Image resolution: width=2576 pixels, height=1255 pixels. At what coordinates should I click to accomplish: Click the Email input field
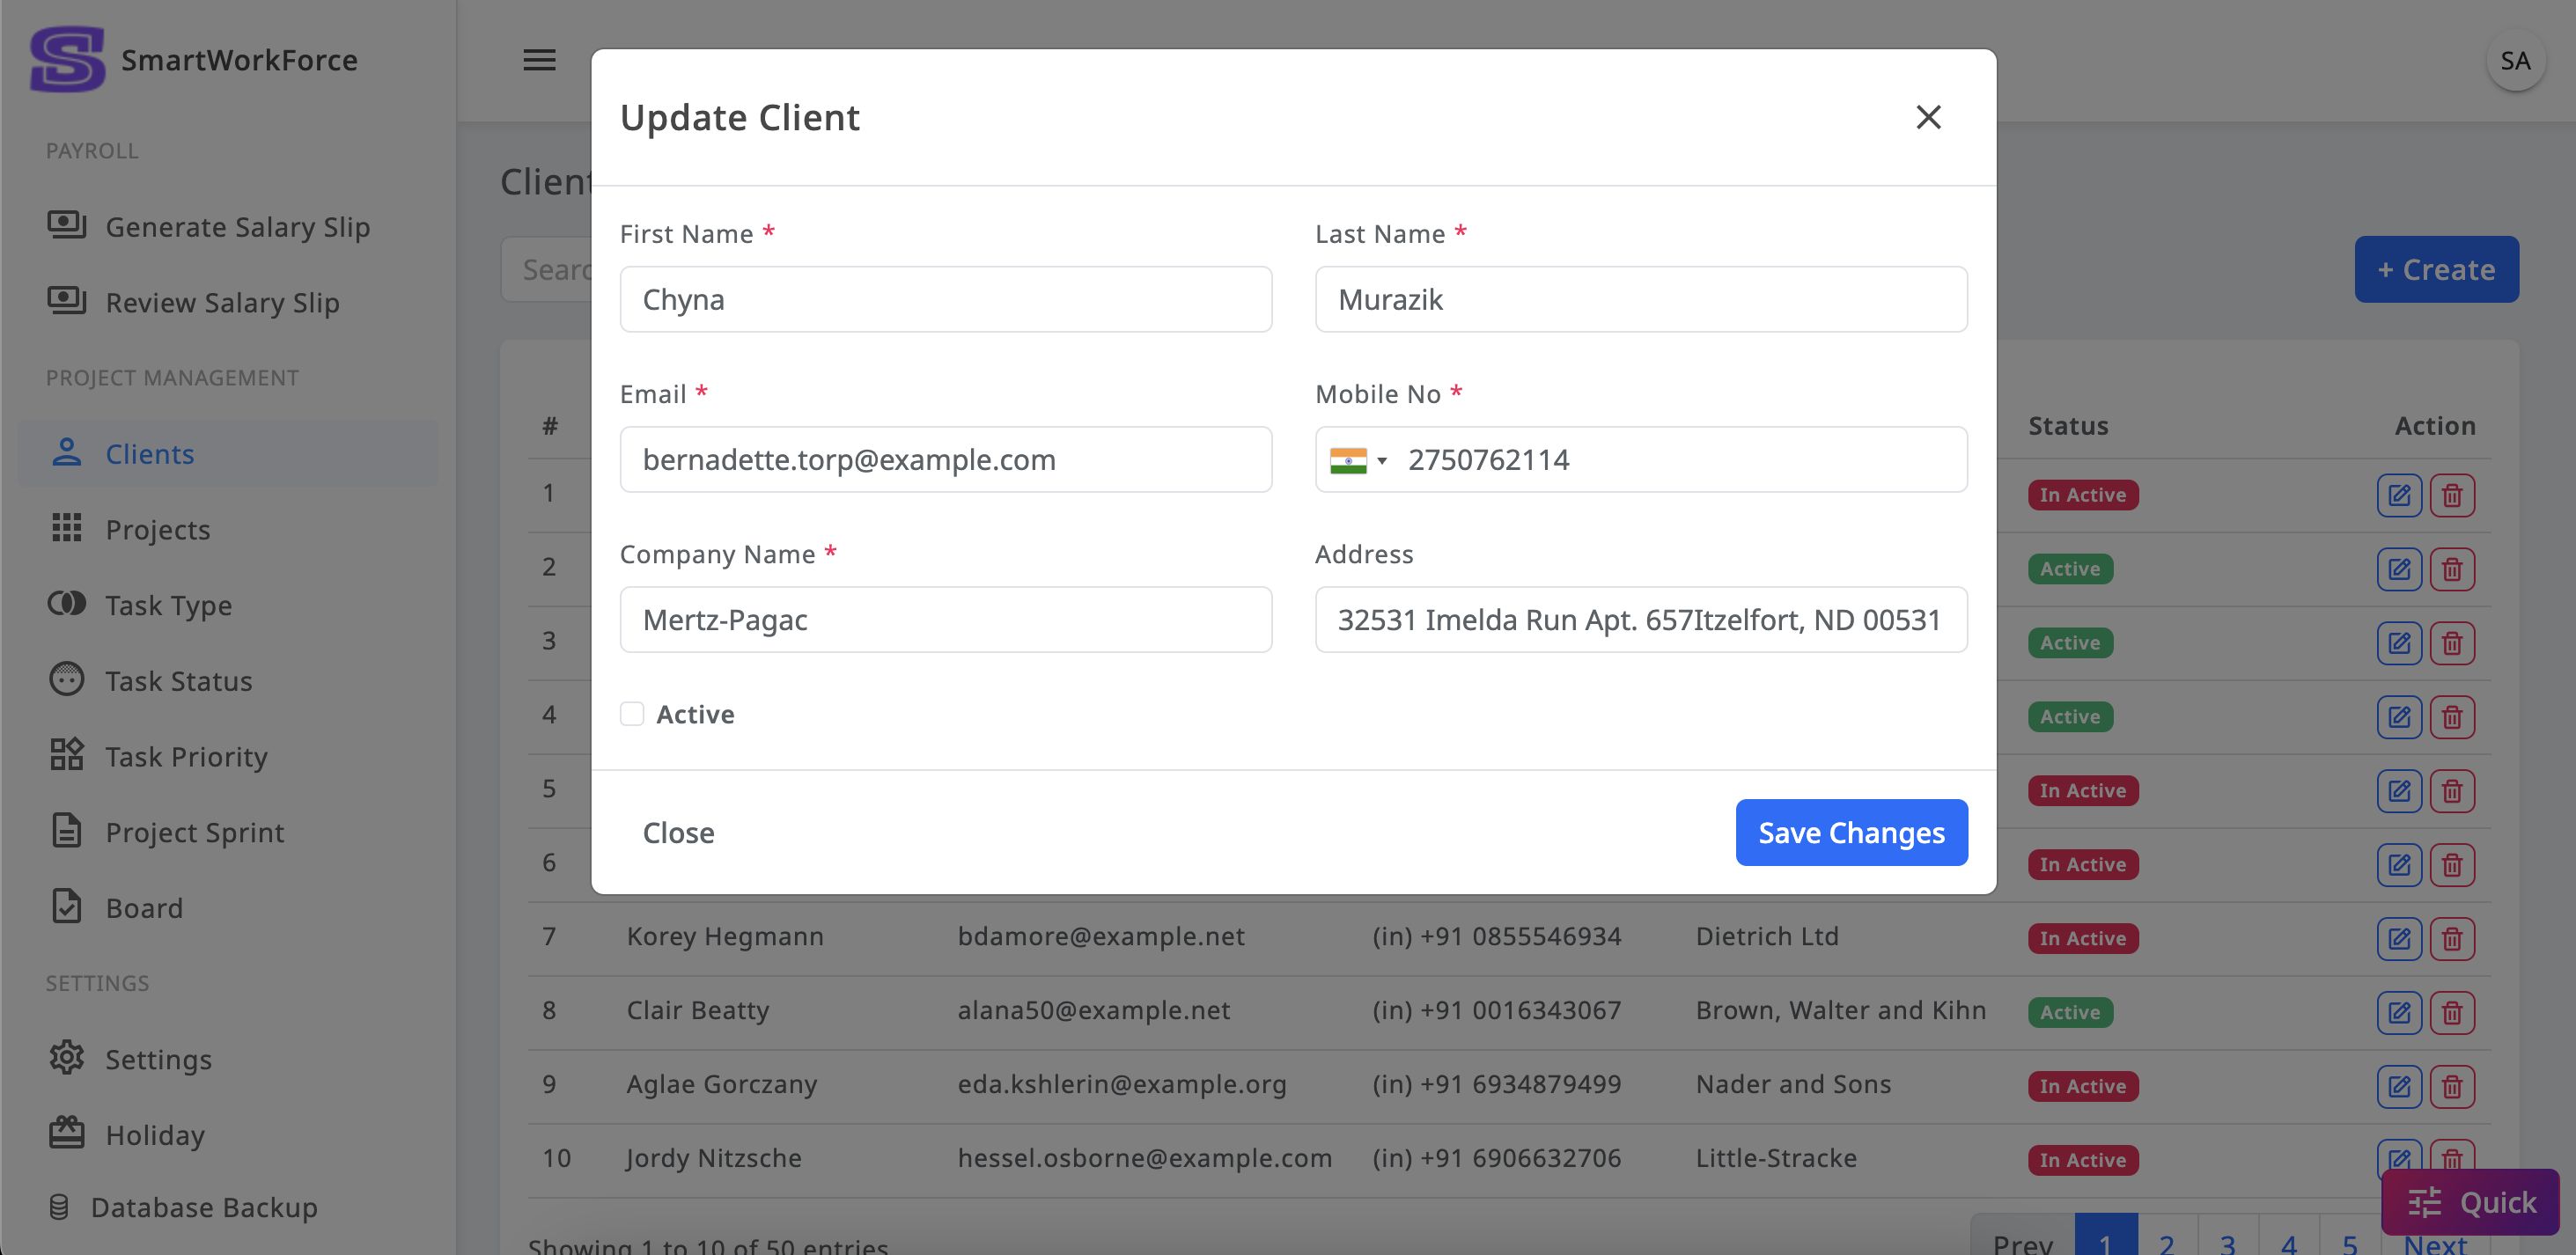coord(945,460)
